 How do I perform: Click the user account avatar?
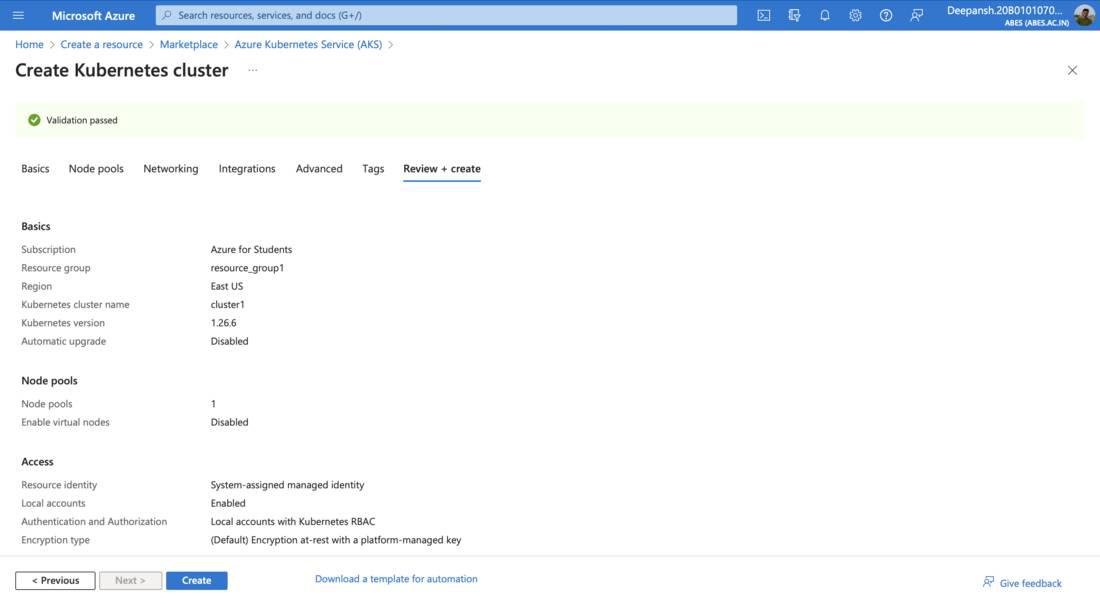click(1084, 15)
